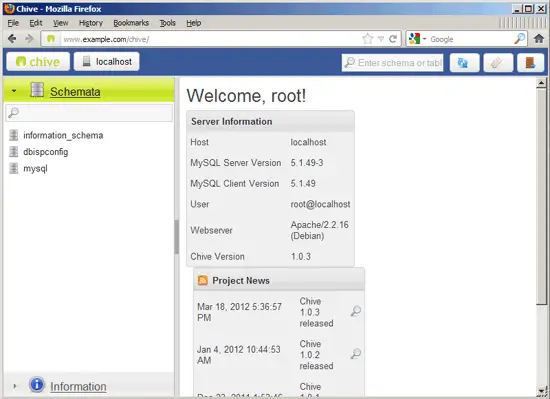Click the refresh icon in Chive header

coord(464,63)
